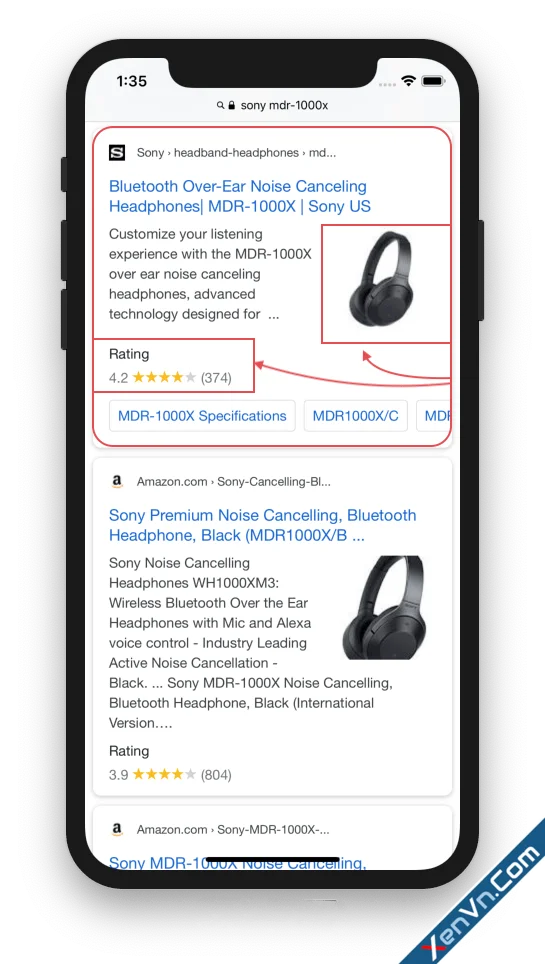Tap the padlock icon in address bar
The width and height of the screenshot is (545, 964).
(231, 105)
